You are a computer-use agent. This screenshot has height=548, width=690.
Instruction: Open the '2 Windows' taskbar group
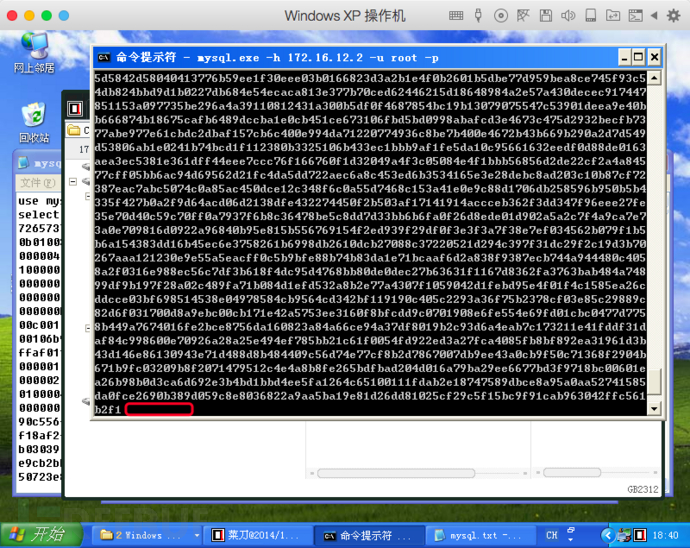[x=149, y=535]
